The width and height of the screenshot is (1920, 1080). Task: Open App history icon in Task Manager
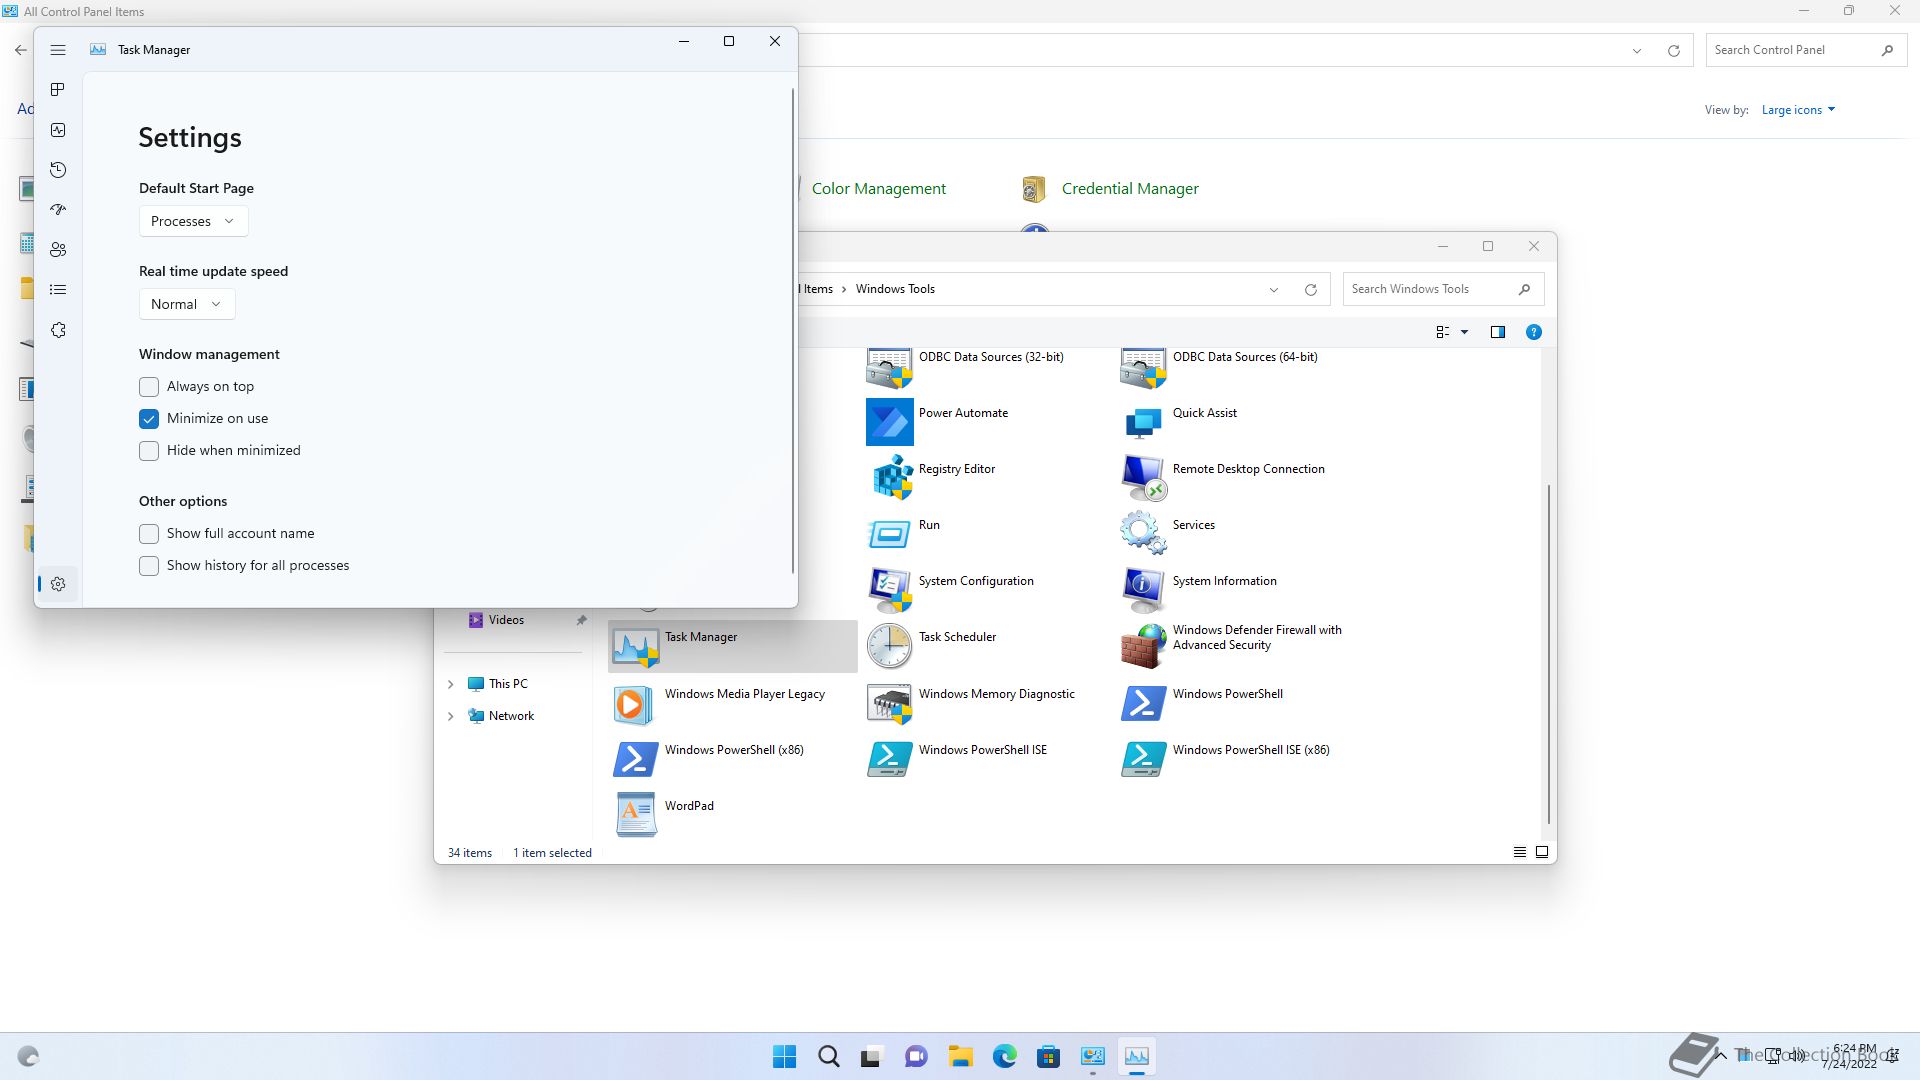(58, 170)
